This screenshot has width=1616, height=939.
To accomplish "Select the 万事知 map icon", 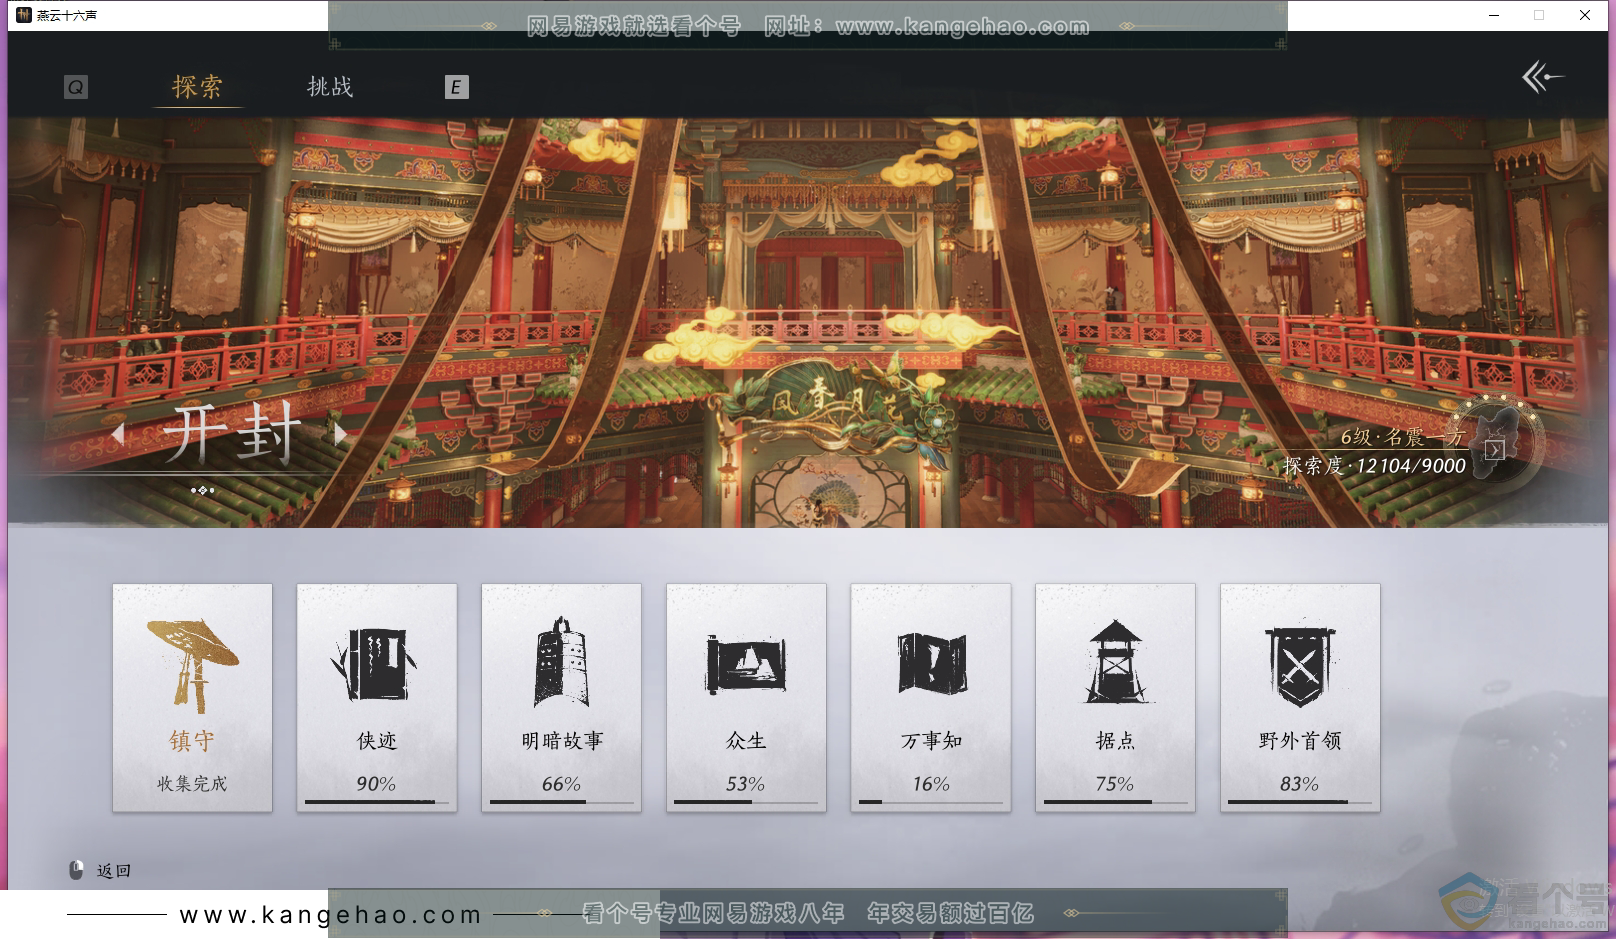I will click(x=931, y=663).
